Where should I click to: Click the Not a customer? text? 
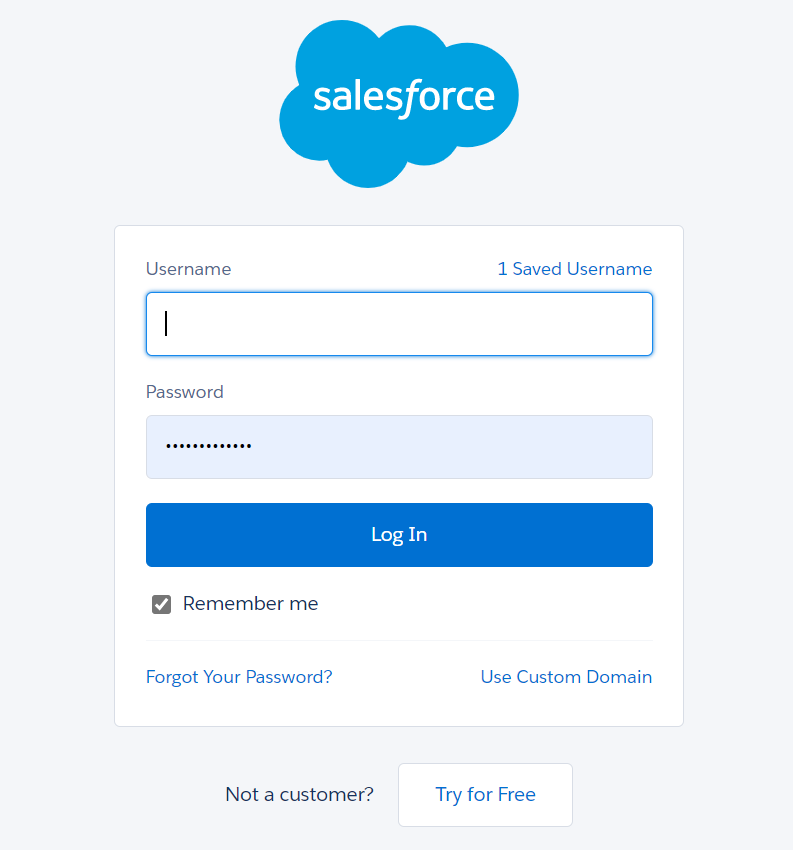[299, 795]
